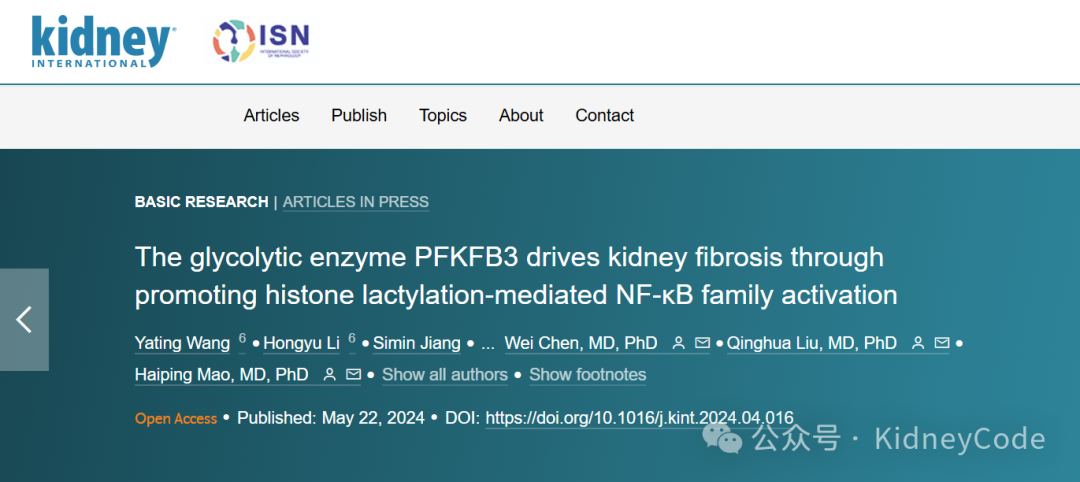Viewport: 1080px width, 482px height.
Task: Open Wei Chen's author profile icon
Action: click(678, 343)
